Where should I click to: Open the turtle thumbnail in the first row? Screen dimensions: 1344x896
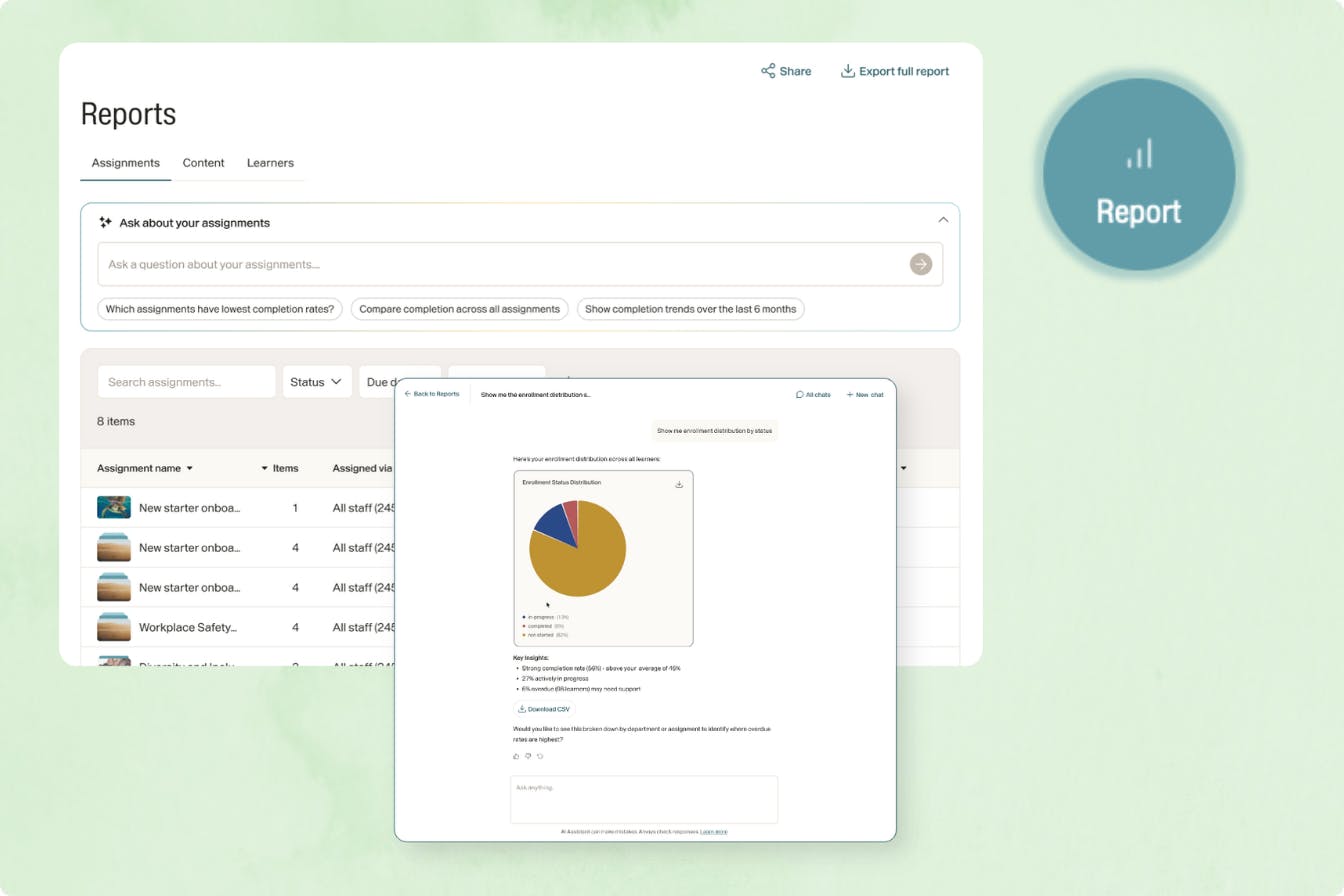click(x=114, y=507)
